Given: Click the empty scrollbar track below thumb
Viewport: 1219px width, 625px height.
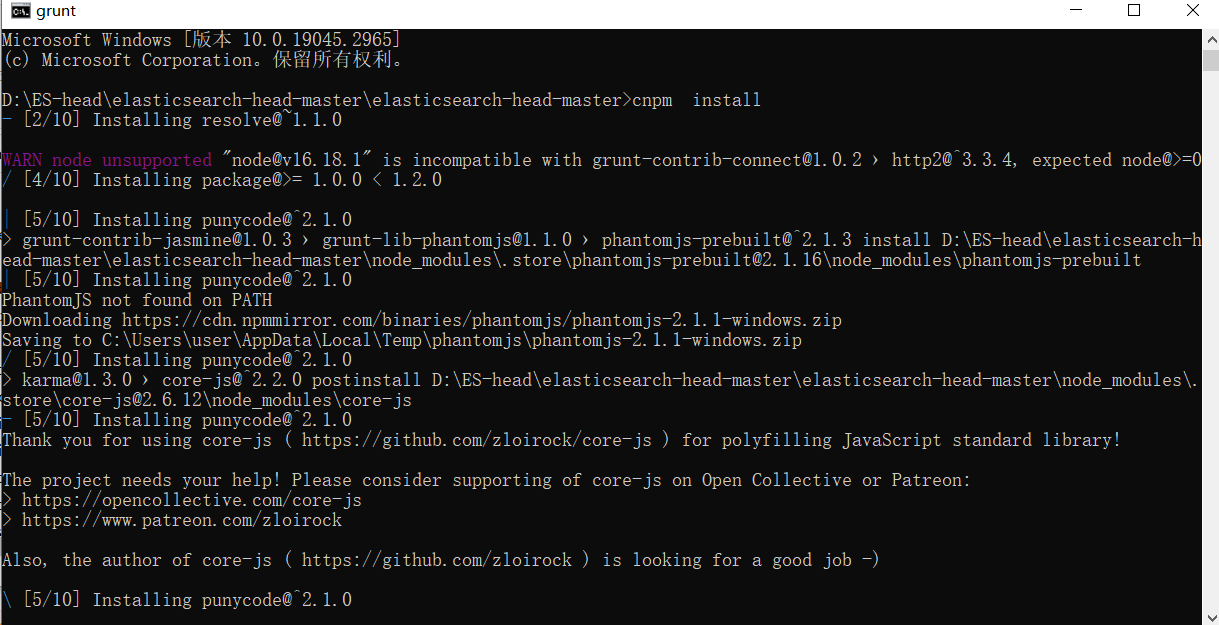Looking at the screenshot, I should click(x=1209, y=350).
